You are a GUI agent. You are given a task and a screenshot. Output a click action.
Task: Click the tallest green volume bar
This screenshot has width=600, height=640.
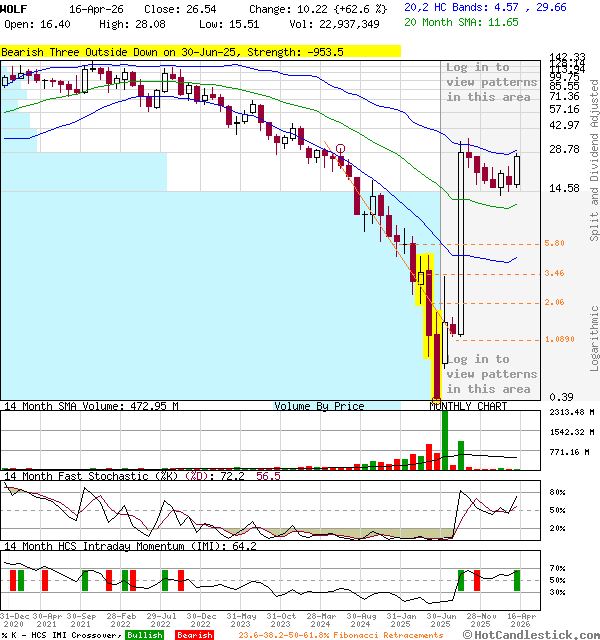click(444, 438)
